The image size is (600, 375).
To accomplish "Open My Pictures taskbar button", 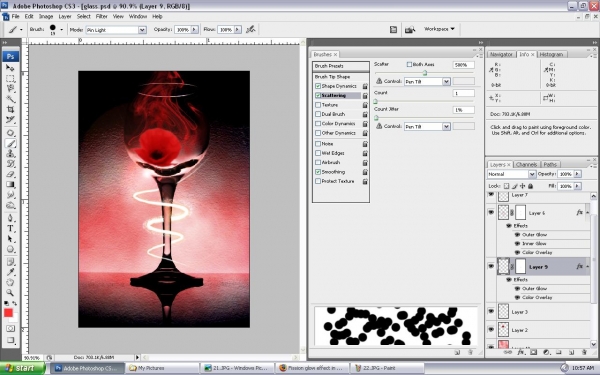I will 162,368.
